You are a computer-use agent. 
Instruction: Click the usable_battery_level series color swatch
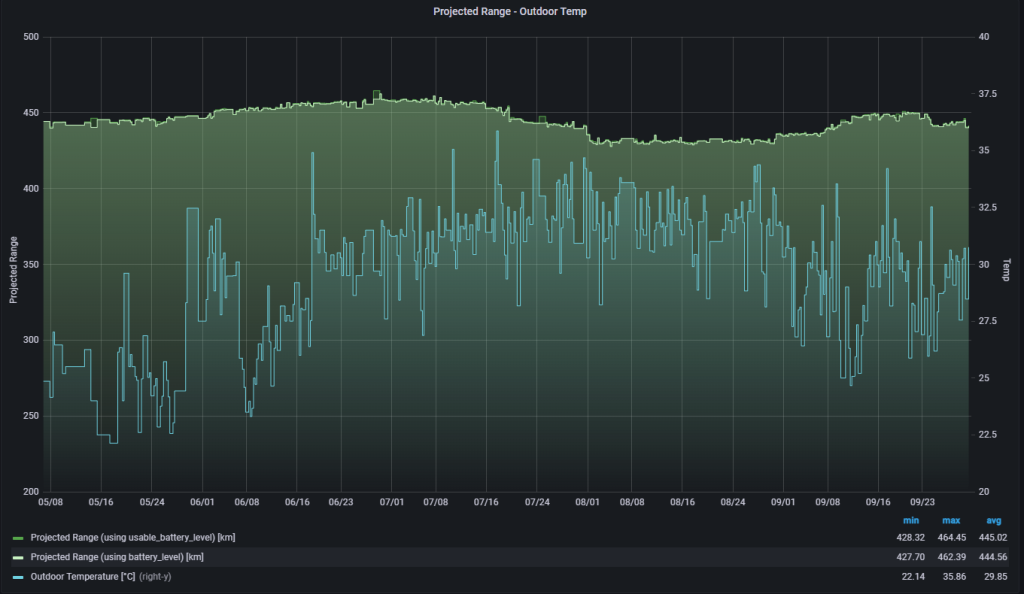[x=18, y=538]
